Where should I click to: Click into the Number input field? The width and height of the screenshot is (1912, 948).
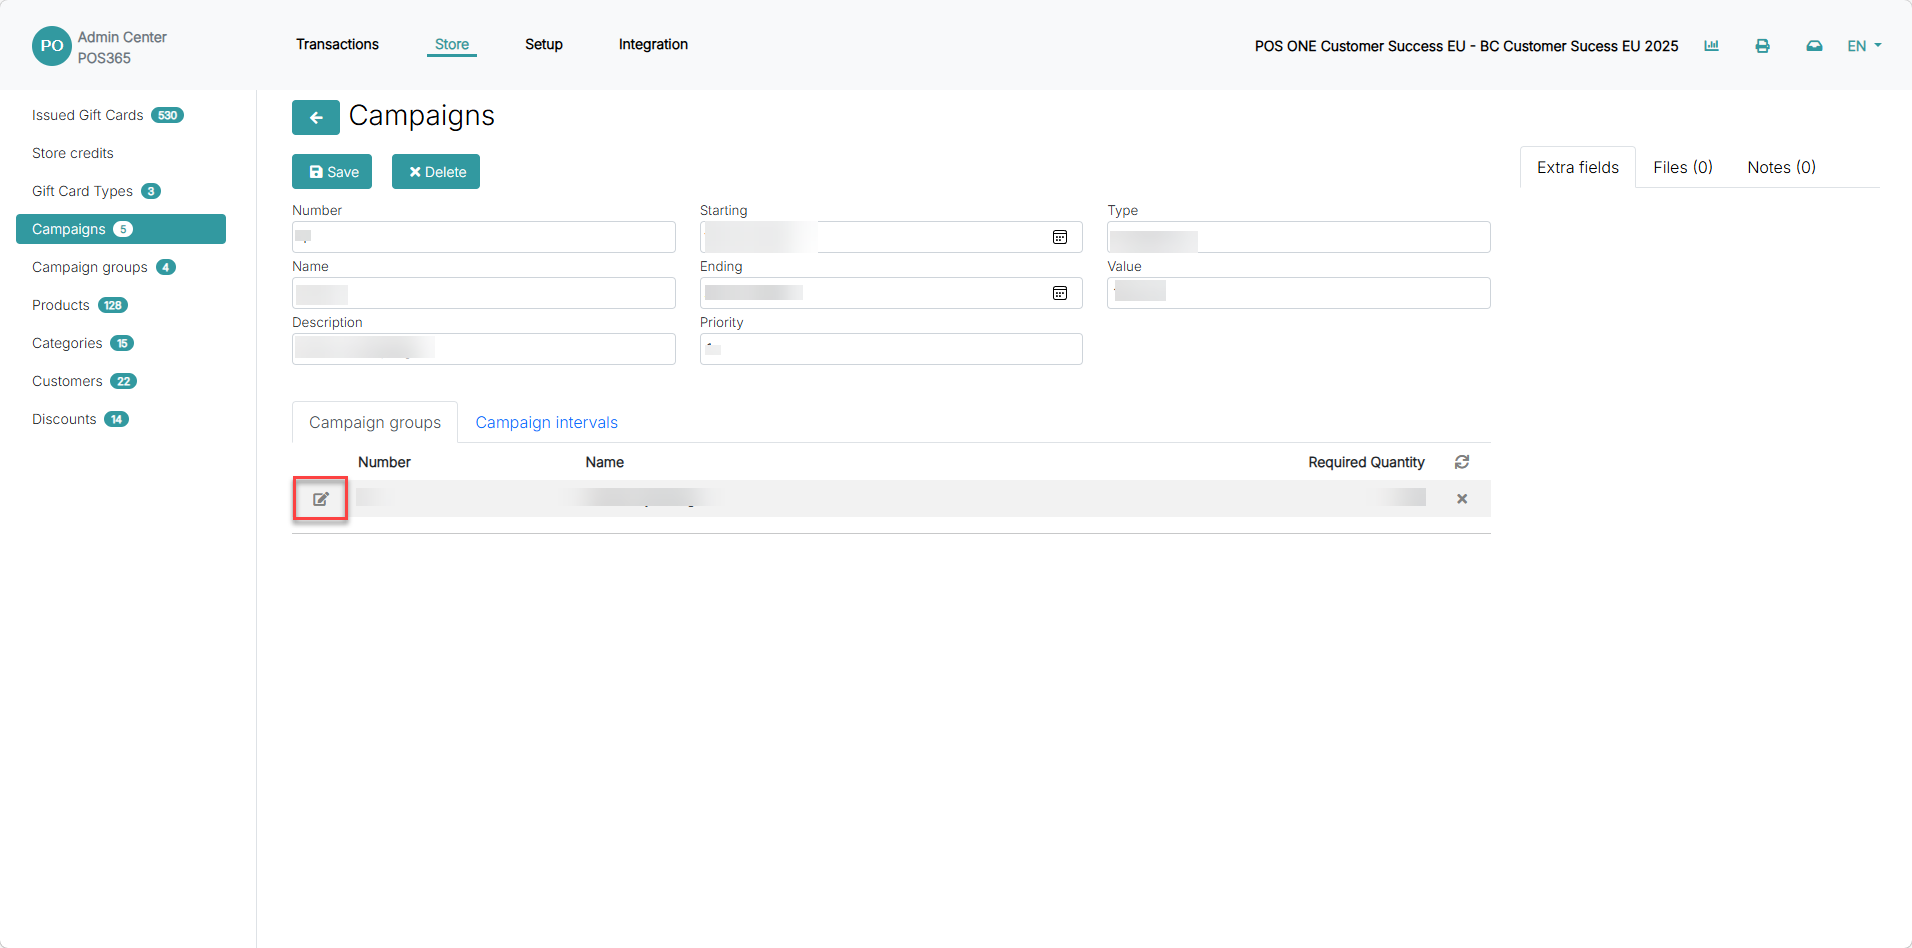click(484, 237)
